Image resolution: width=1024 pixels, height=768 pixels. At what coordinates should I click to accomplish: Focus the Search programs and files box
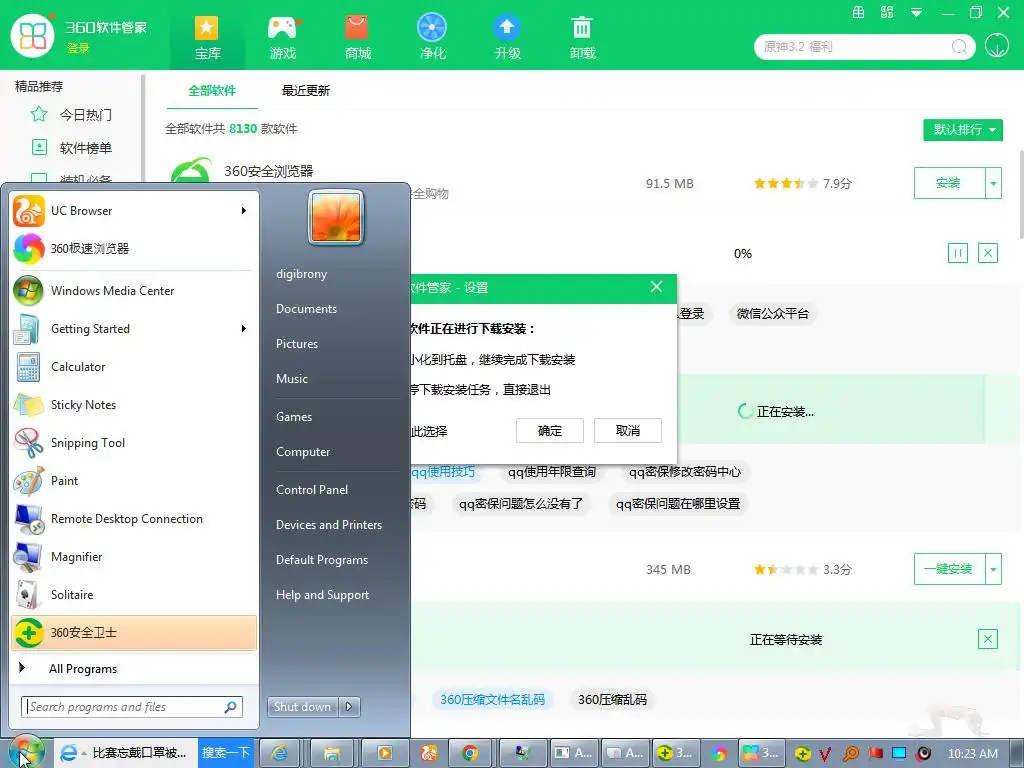[x=132, y=707]
